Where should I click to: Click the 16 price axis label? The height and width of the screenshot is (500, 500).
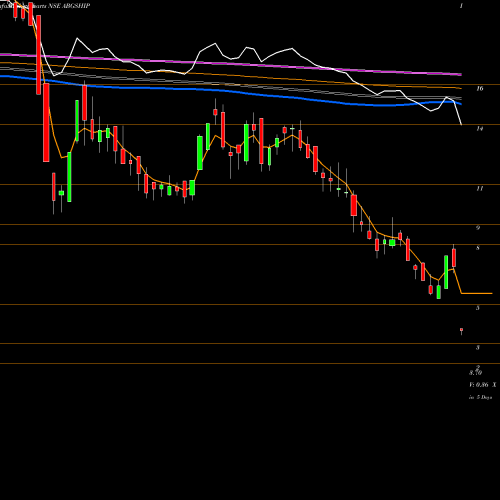[480, 88]
